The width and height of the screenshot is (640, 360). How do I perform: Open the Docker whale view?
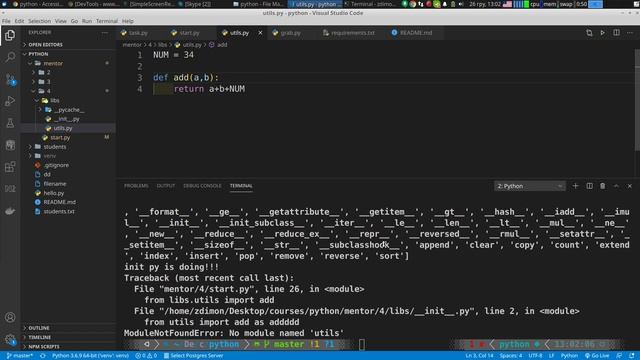tap(10, 211)
